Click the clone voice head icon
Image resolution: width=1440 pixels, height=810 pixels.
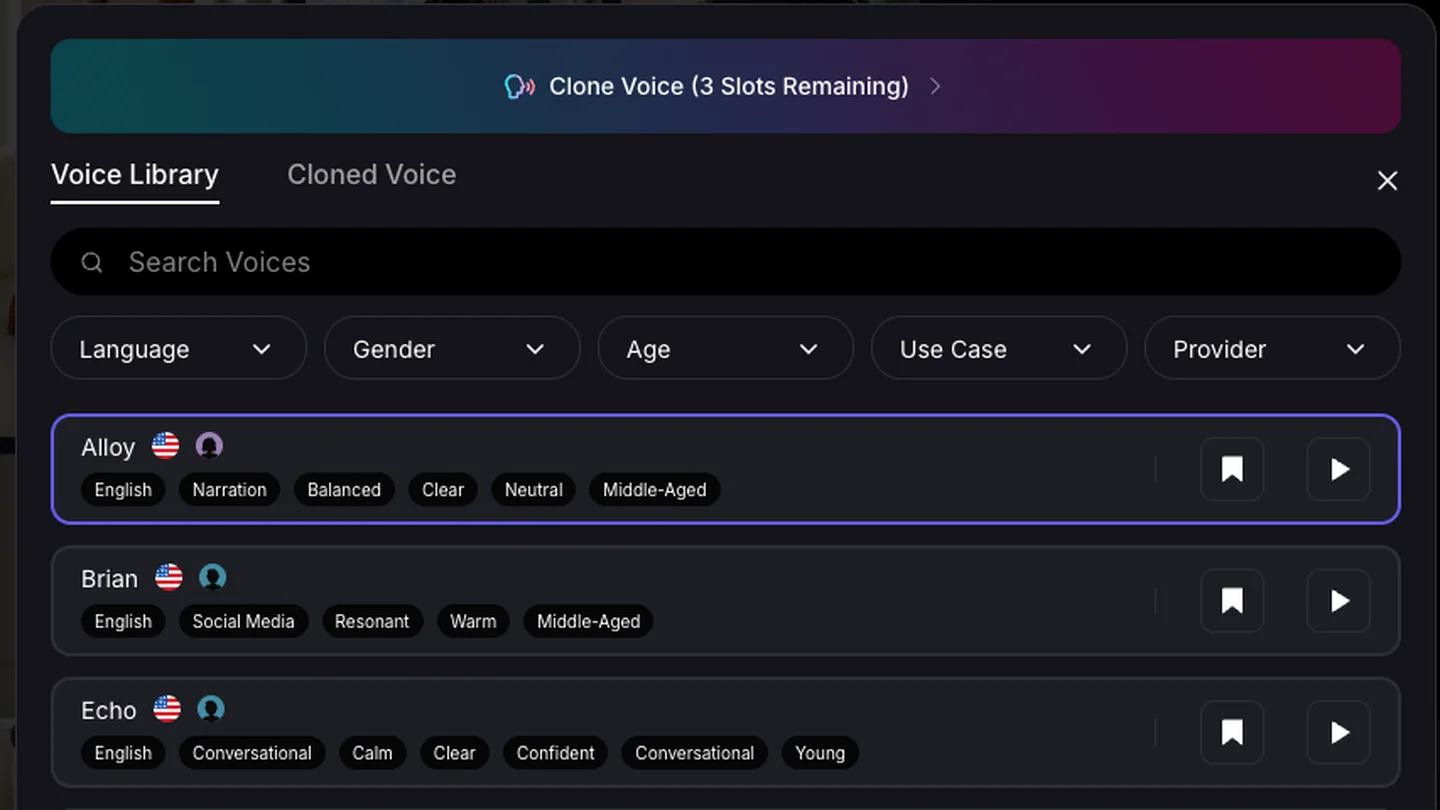click(x=520, y=87)
